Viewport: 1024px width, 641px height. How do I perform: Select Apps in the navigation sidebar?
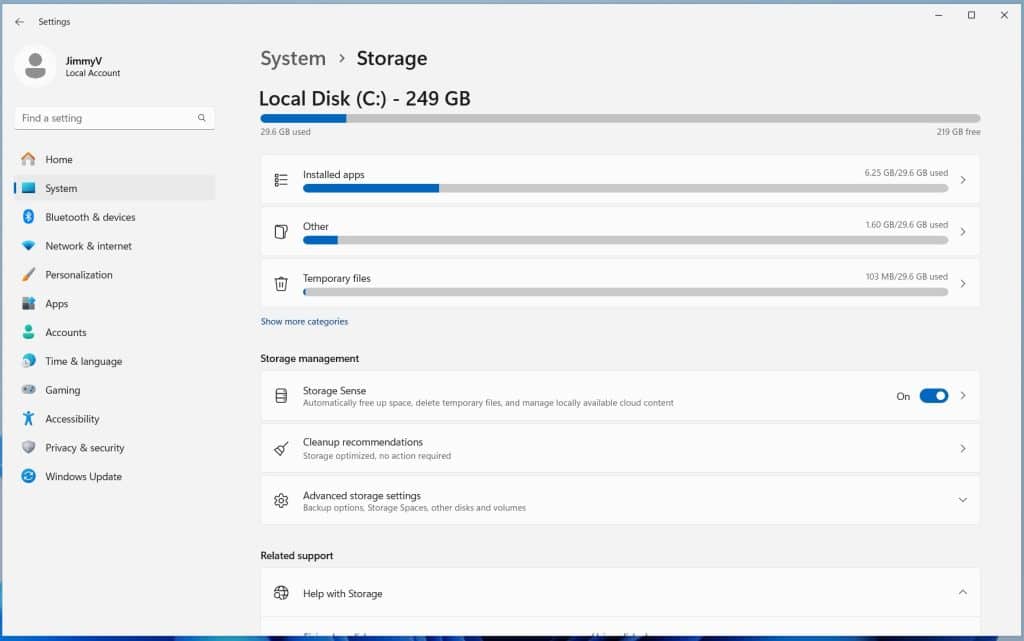pyautogui.click(x=57, y=303)
